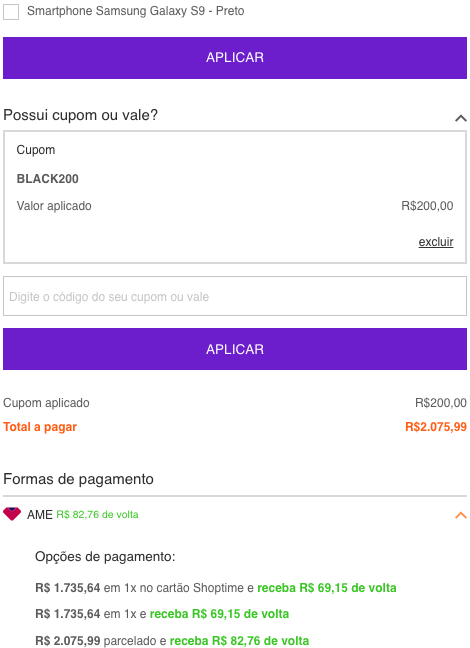Click the 'Total a pagar' label

tap(40, 427)
